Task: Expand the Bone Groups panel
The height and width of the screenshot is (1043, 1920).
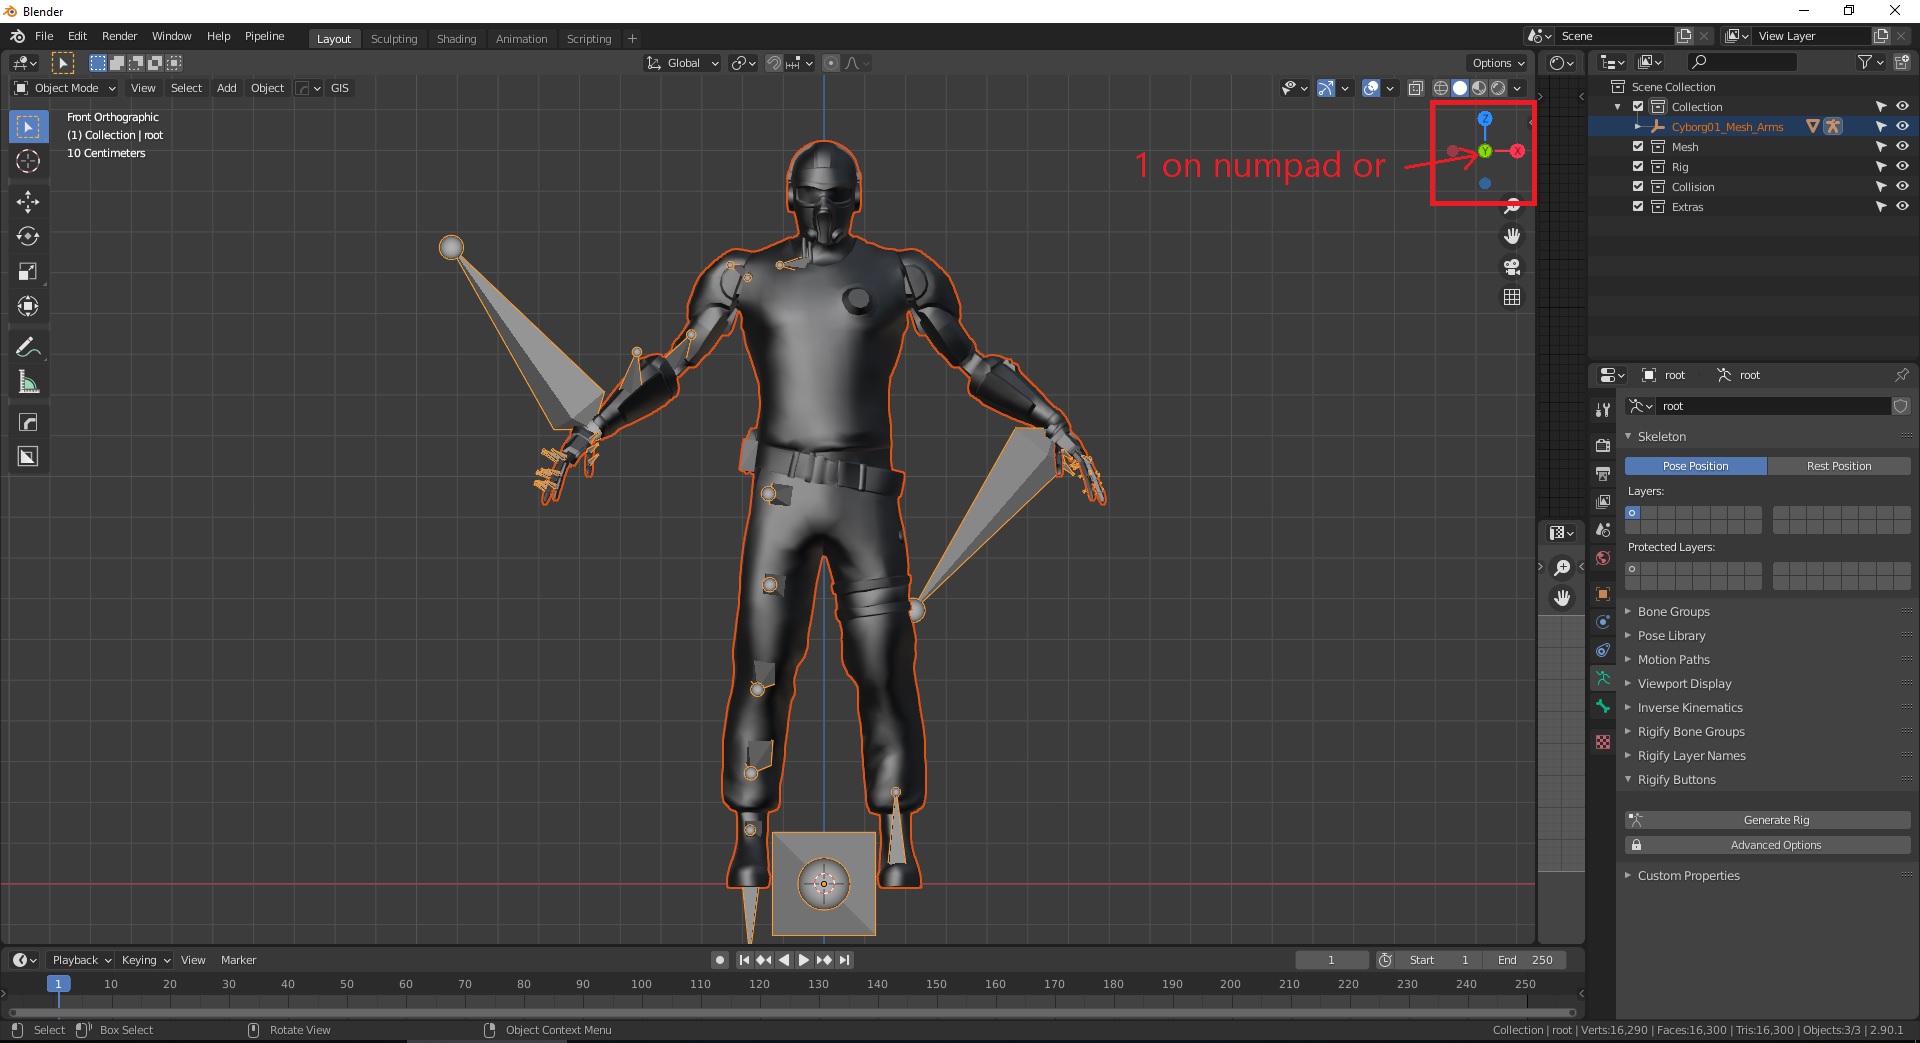Action: 1673,612
